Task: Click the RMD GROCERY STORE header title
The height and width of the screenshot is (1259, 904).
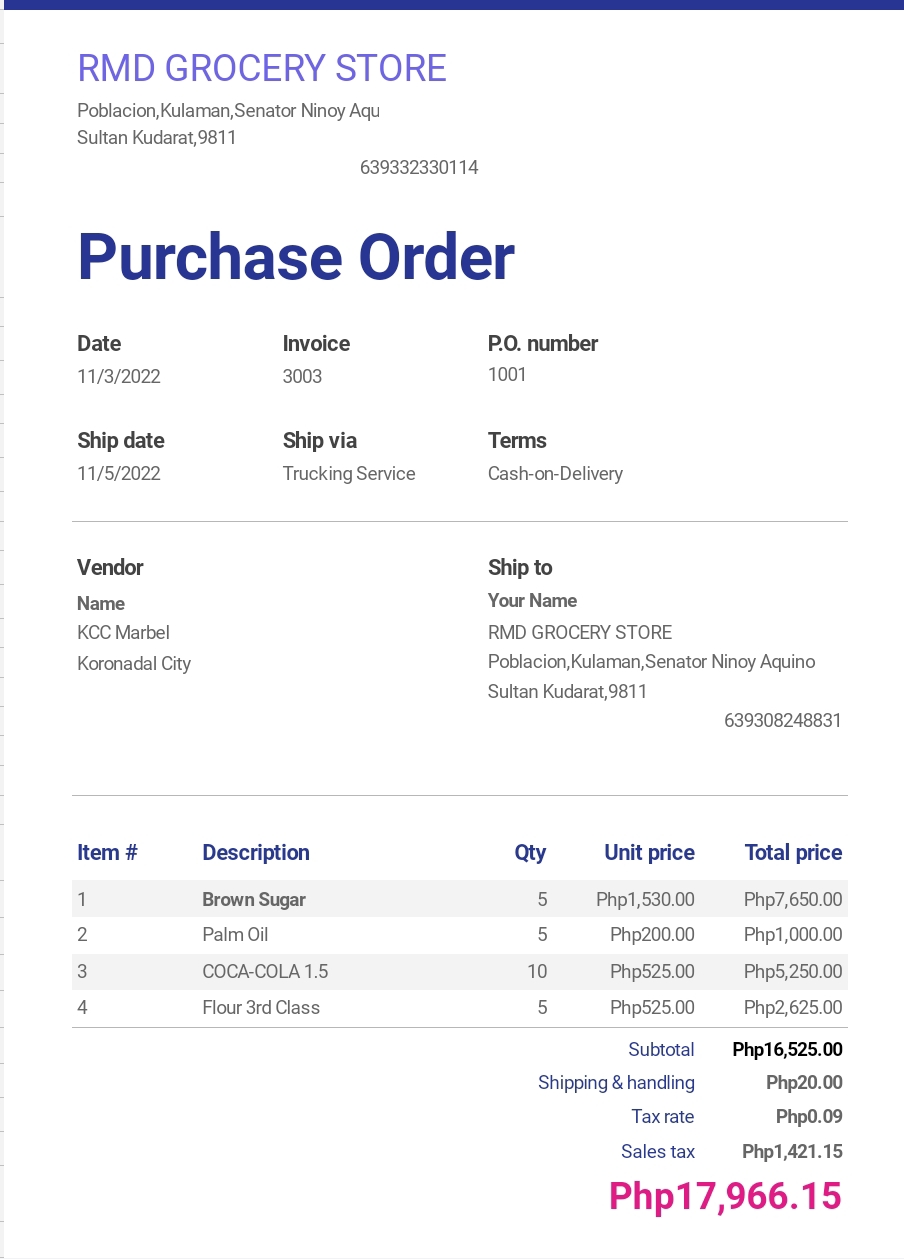Action: pyautogui.click(x=262, y=69)
